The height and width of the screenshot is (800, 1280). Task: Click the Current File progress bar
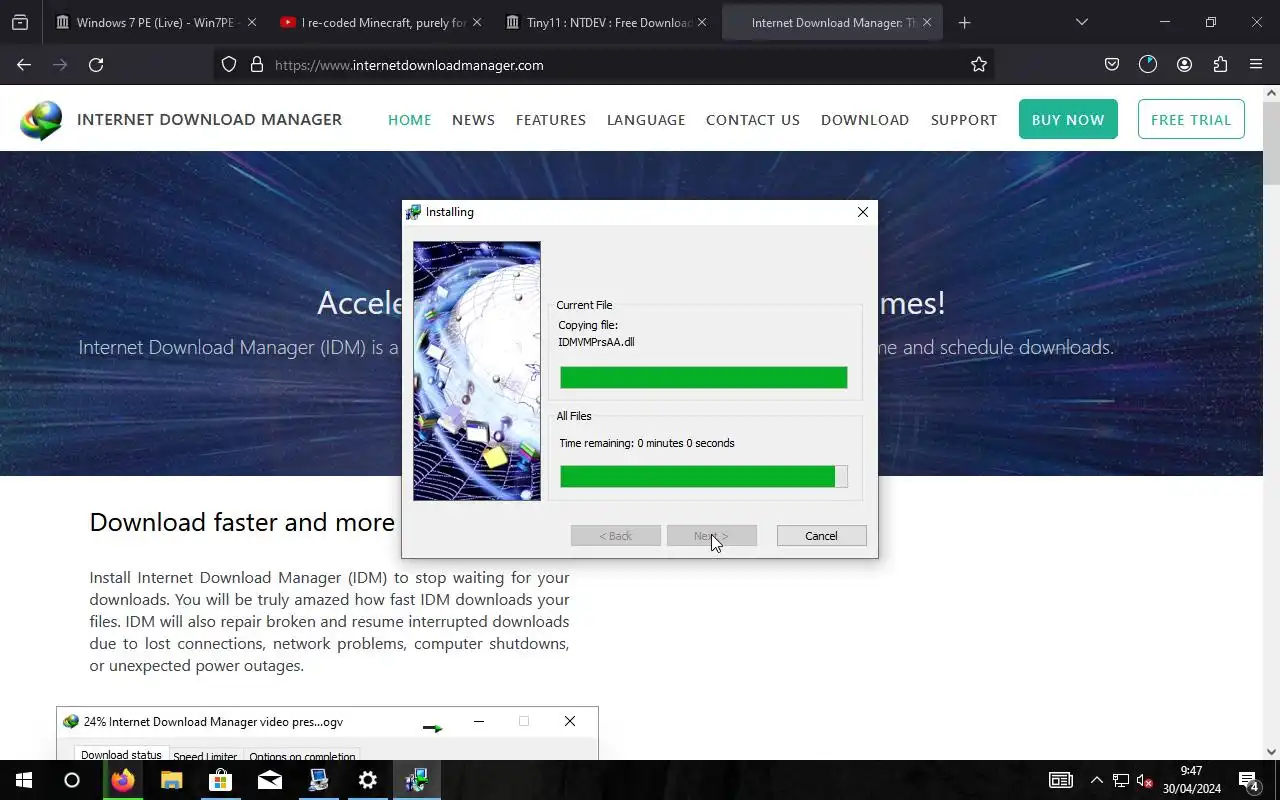pos(703,377)
